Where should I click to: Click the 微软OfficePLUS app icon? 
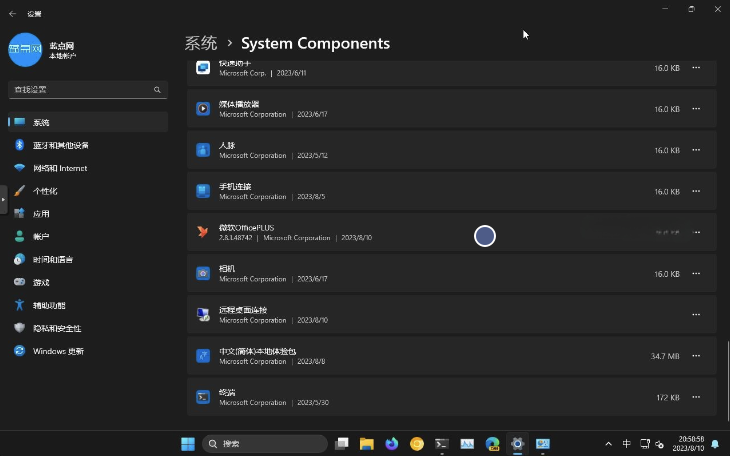pyautogui.click(x=203, y=232)
